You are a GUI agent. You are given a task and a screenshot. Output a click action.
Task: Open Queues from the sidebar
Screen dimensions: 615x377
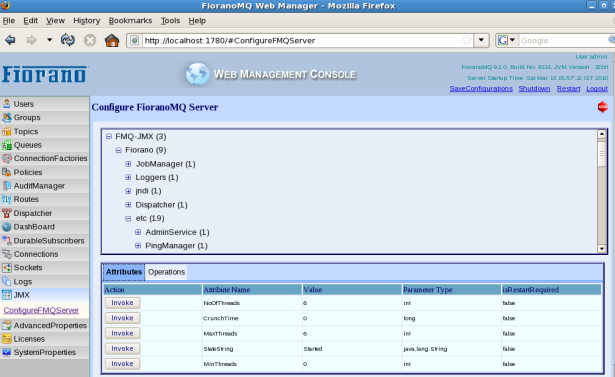point(27,145)
